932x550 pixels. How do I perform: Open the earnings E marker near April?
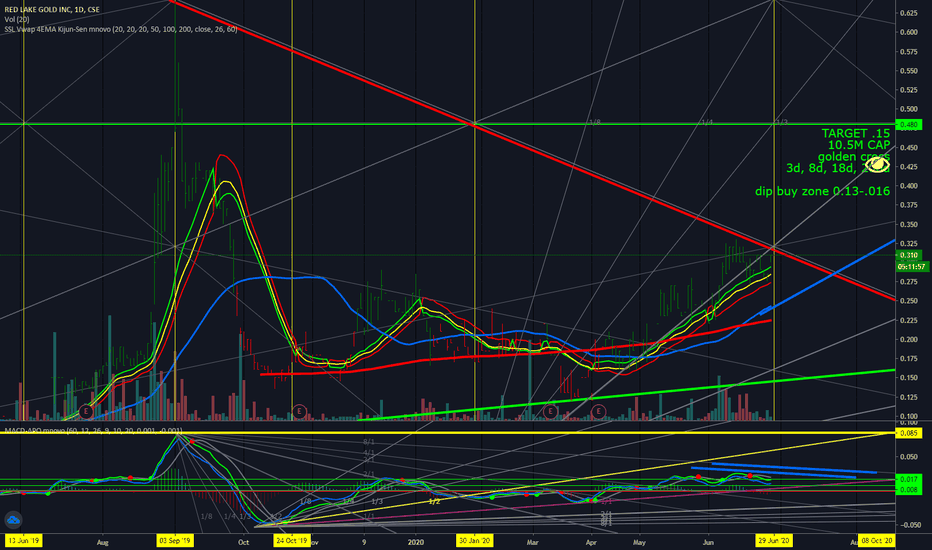tap(598, 411)
